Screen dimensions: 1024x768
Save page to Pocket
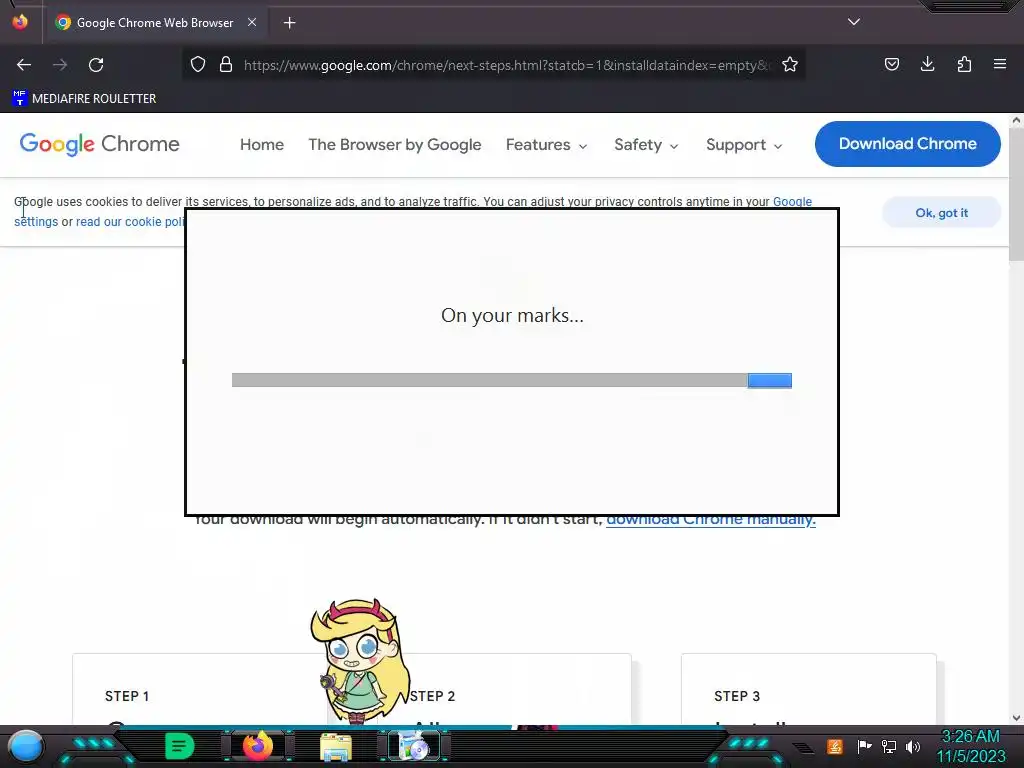[891, 64]
